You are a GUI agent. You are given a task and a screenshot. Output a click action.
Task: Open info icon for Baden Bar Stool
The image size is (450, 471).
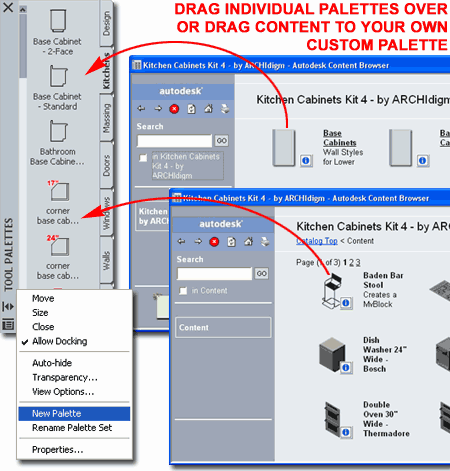pyautogui.click(x=346, y=303)
